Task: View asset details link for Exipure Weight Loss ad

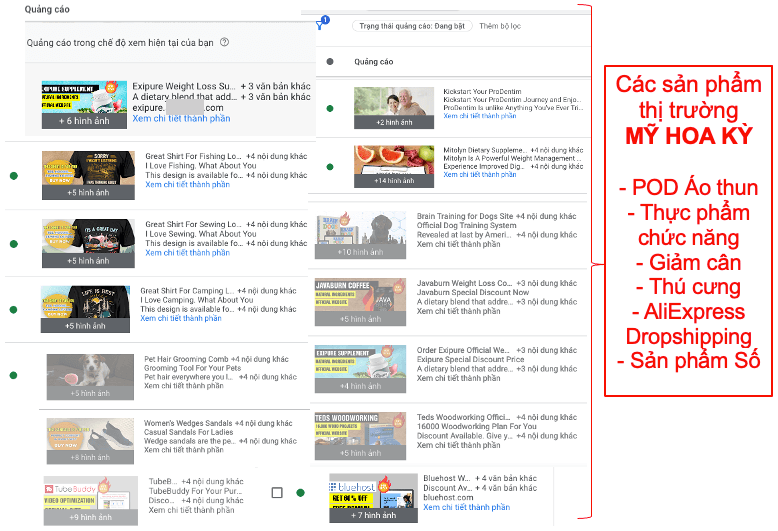Action: (x=181, y=119)
